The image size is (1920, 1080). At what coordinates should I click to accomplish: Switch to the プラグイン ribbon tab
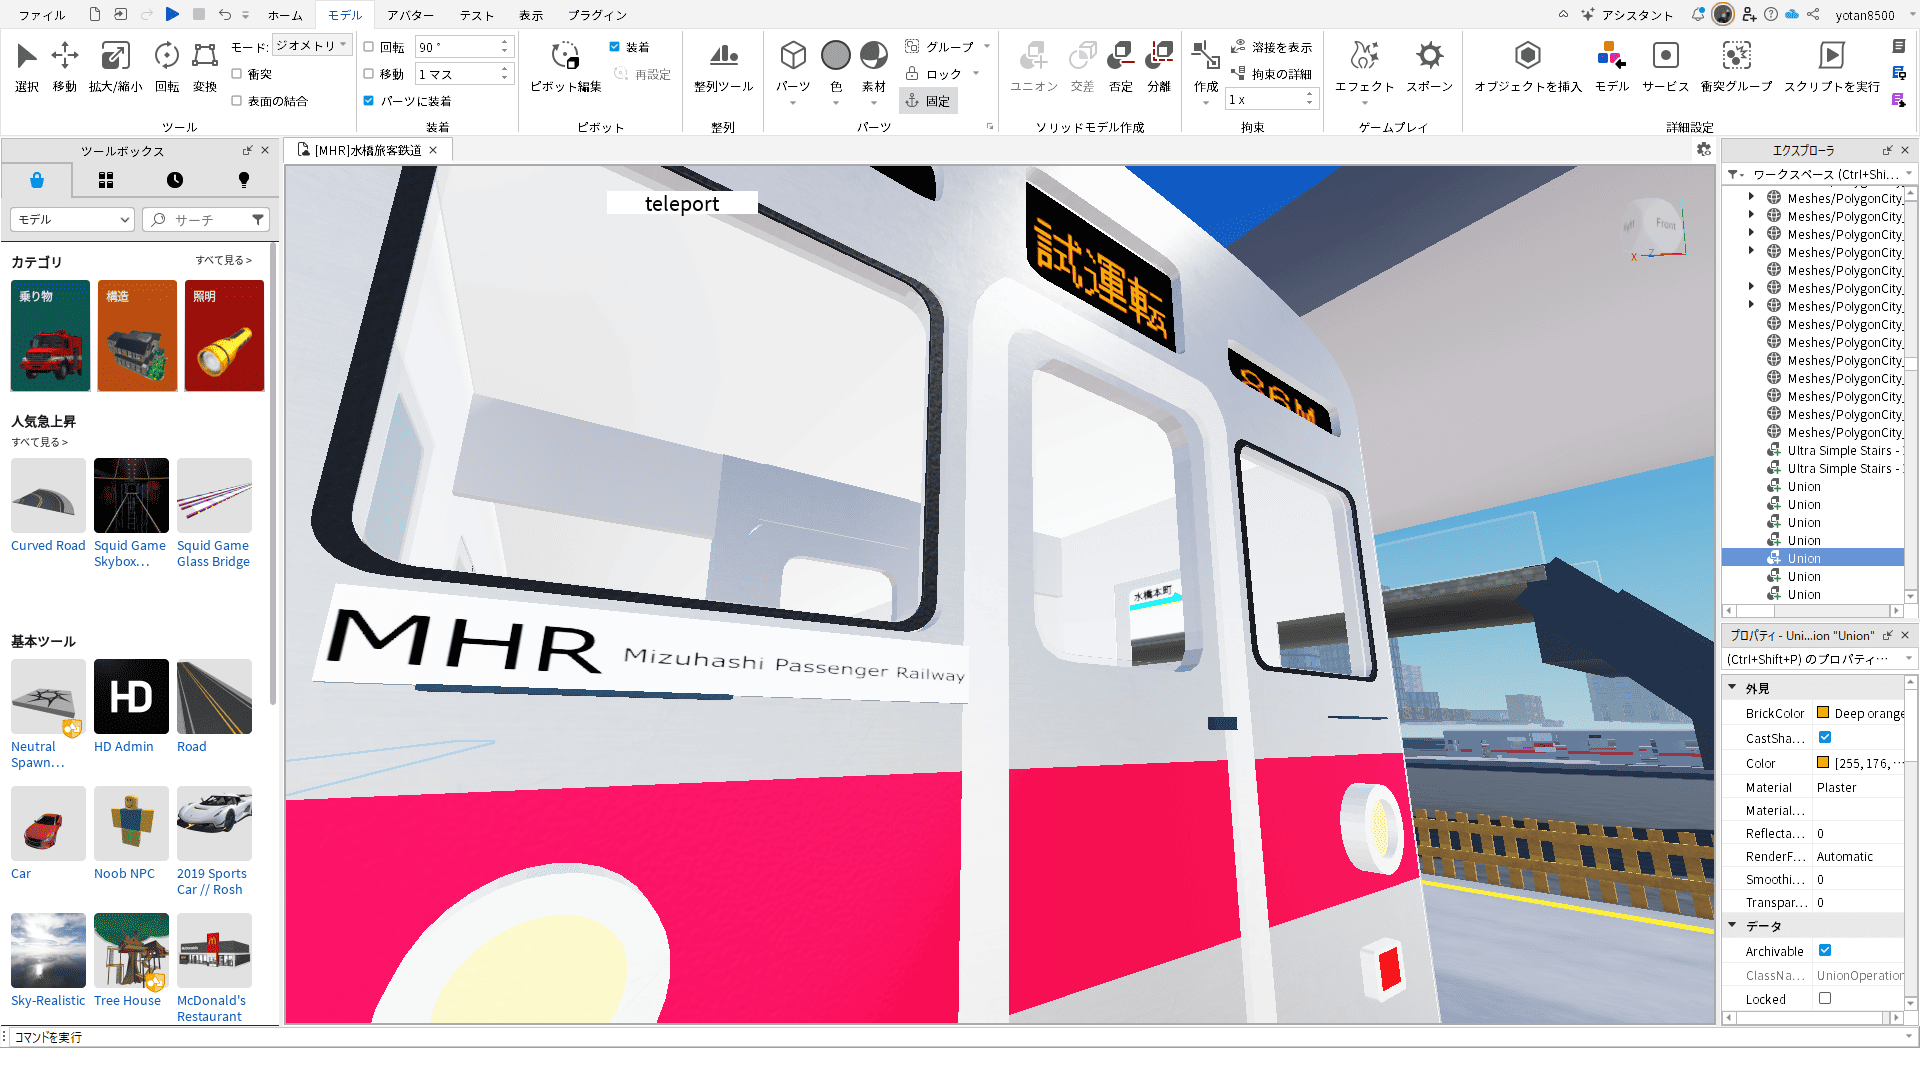(x=598, y=15)
